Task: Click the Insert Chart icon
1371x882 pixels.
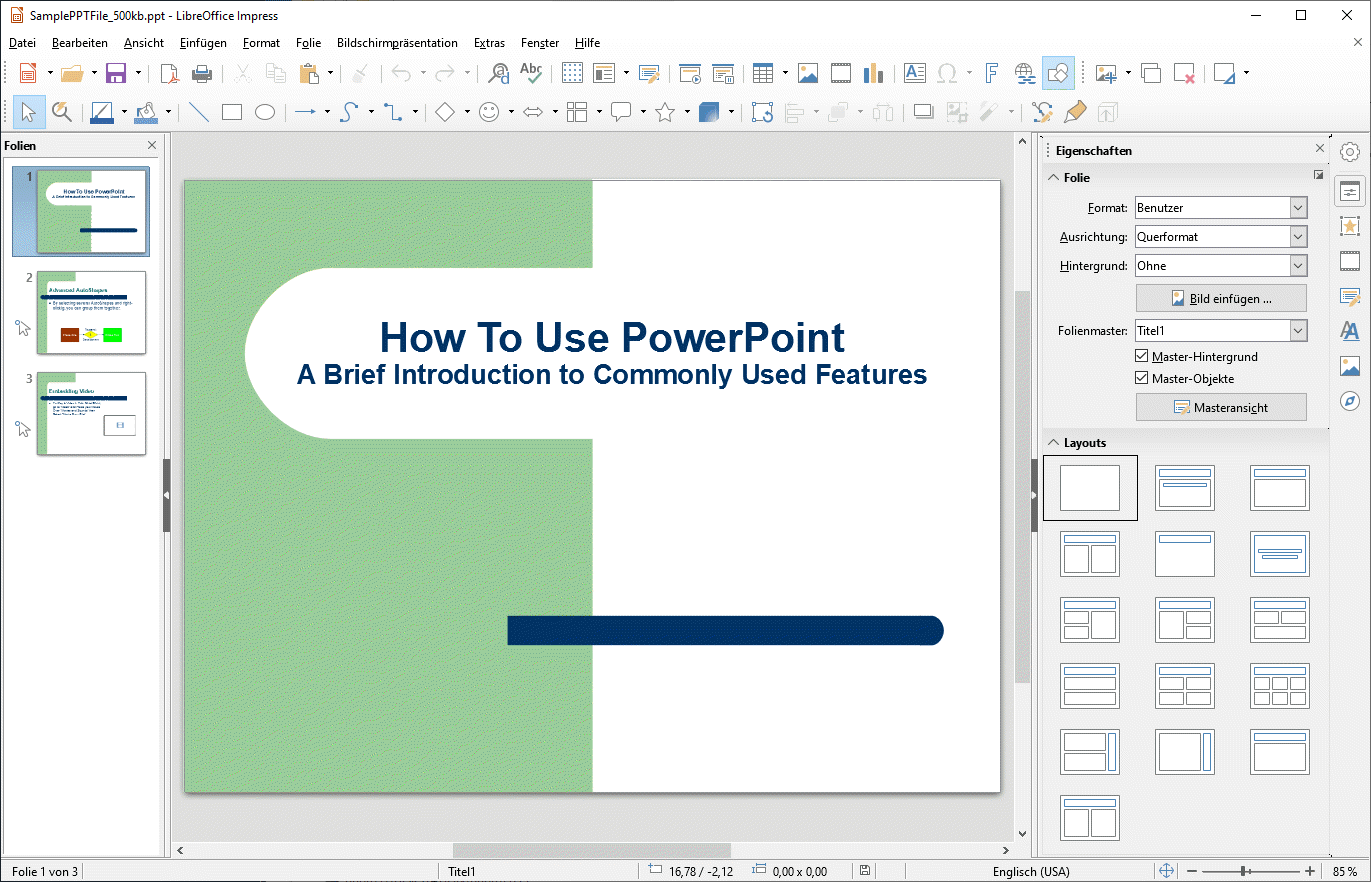Action: click(x=873, y=73)
